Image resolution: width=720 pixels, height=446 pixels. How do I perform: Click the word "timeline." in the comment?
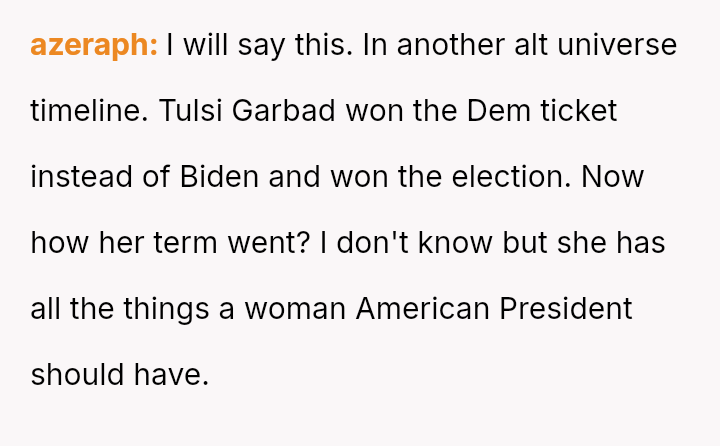coord(88,111)
